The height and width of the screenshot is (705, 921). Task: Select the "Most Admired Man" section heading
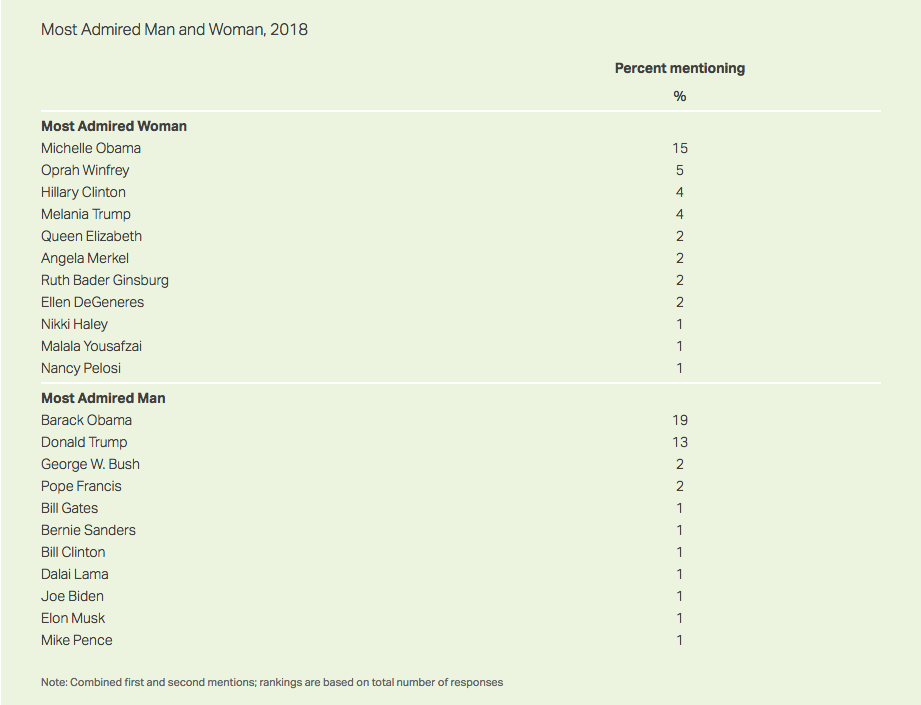click(x=103, y=399)
